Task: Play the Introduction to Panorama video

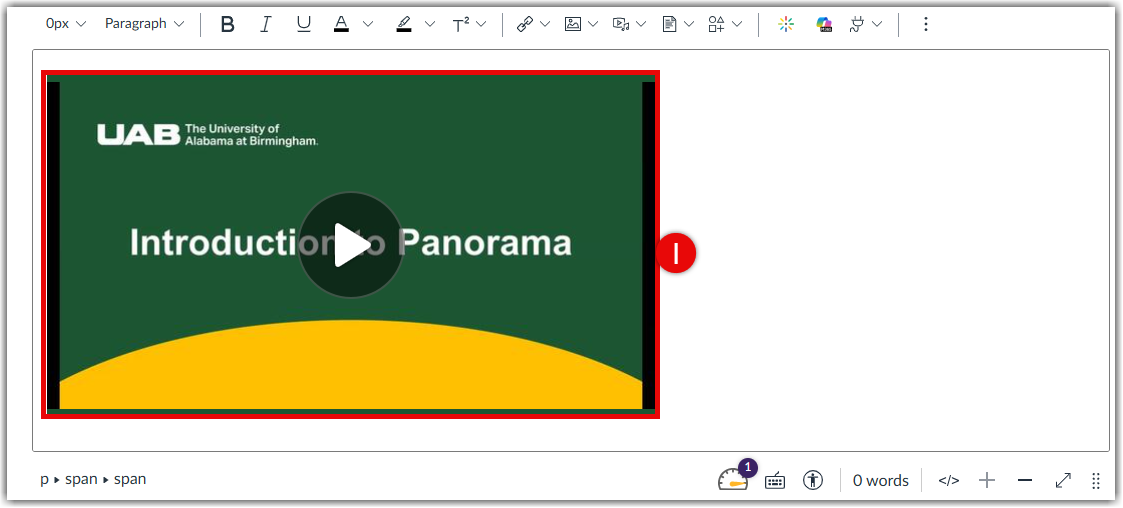Action: pyautogui.click(x=350, y=245)
